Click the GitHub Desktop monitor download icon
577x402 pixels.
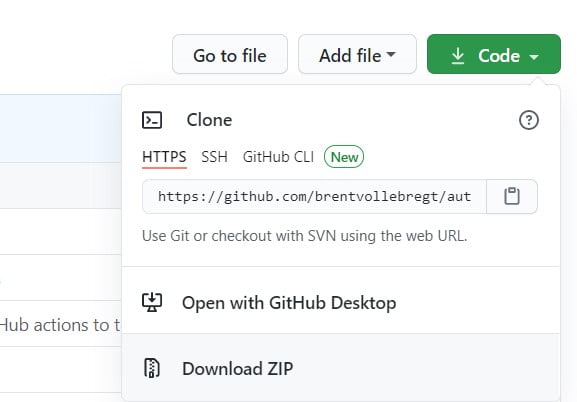click(x=152, y=302)
